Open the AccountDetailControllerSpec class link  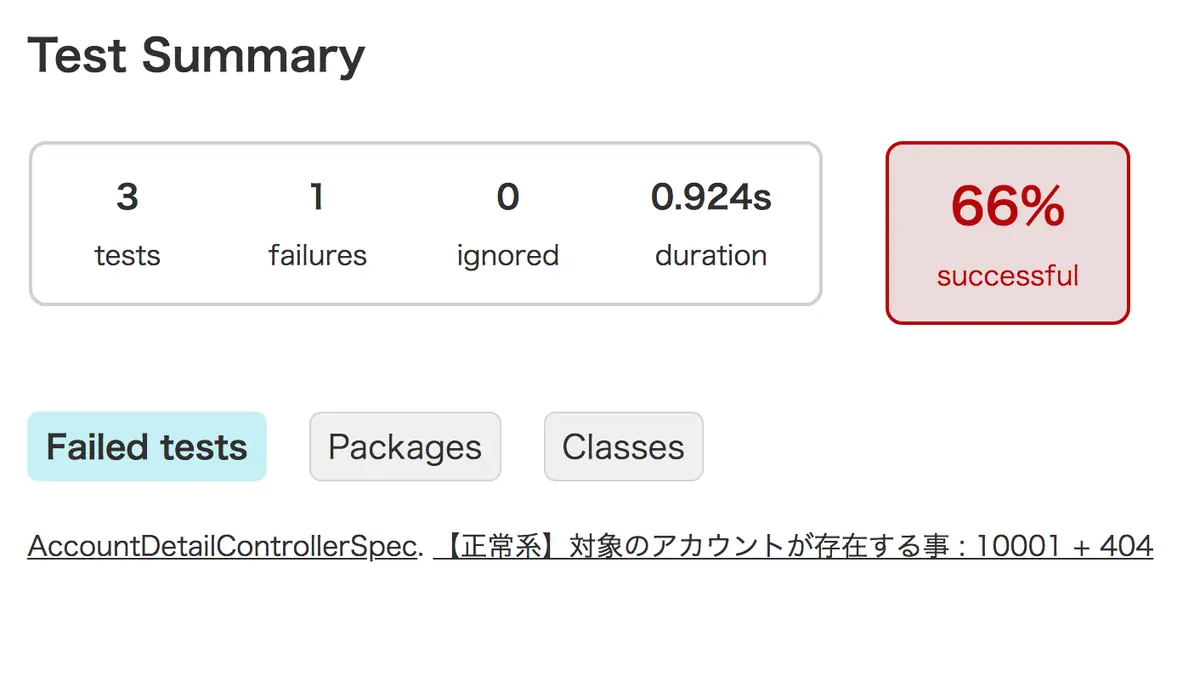point(222,546)
